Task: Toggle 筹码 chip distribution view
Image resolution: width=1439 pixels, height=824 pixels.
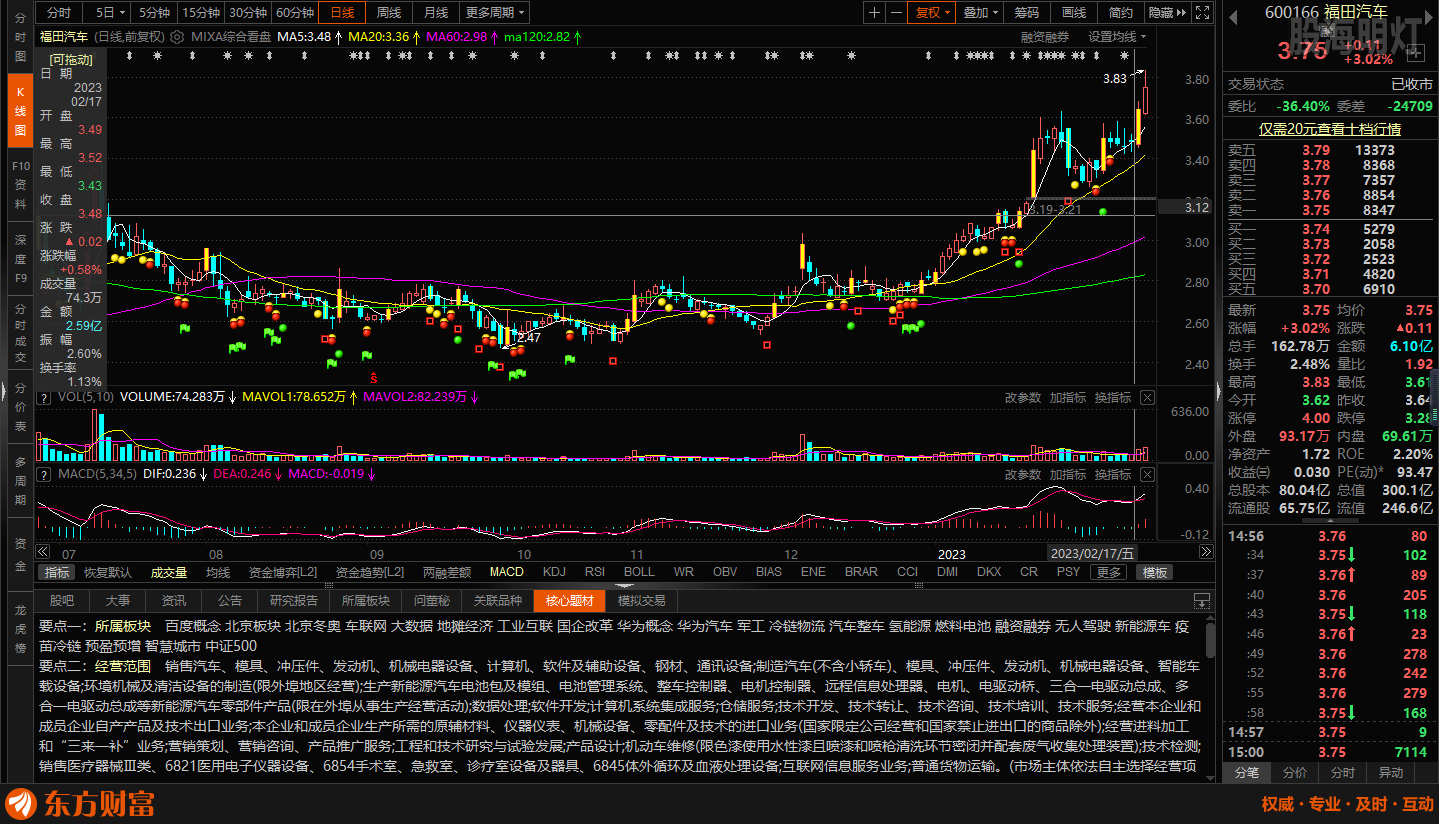Action: pos(1026,12)
